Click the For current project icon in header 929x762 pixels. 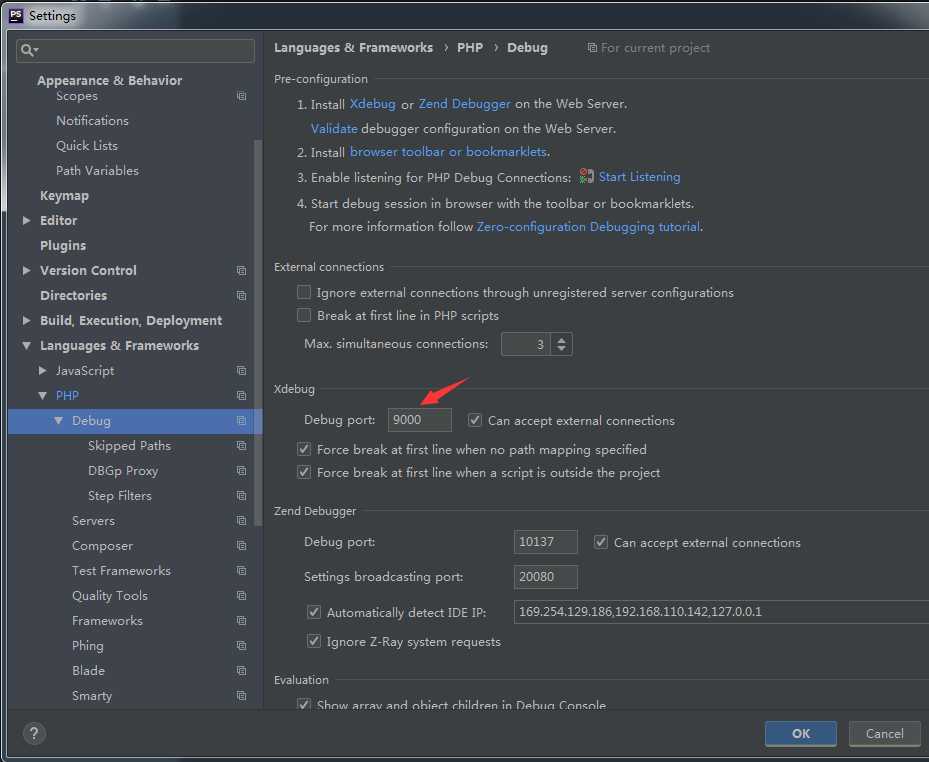(592, 48)
